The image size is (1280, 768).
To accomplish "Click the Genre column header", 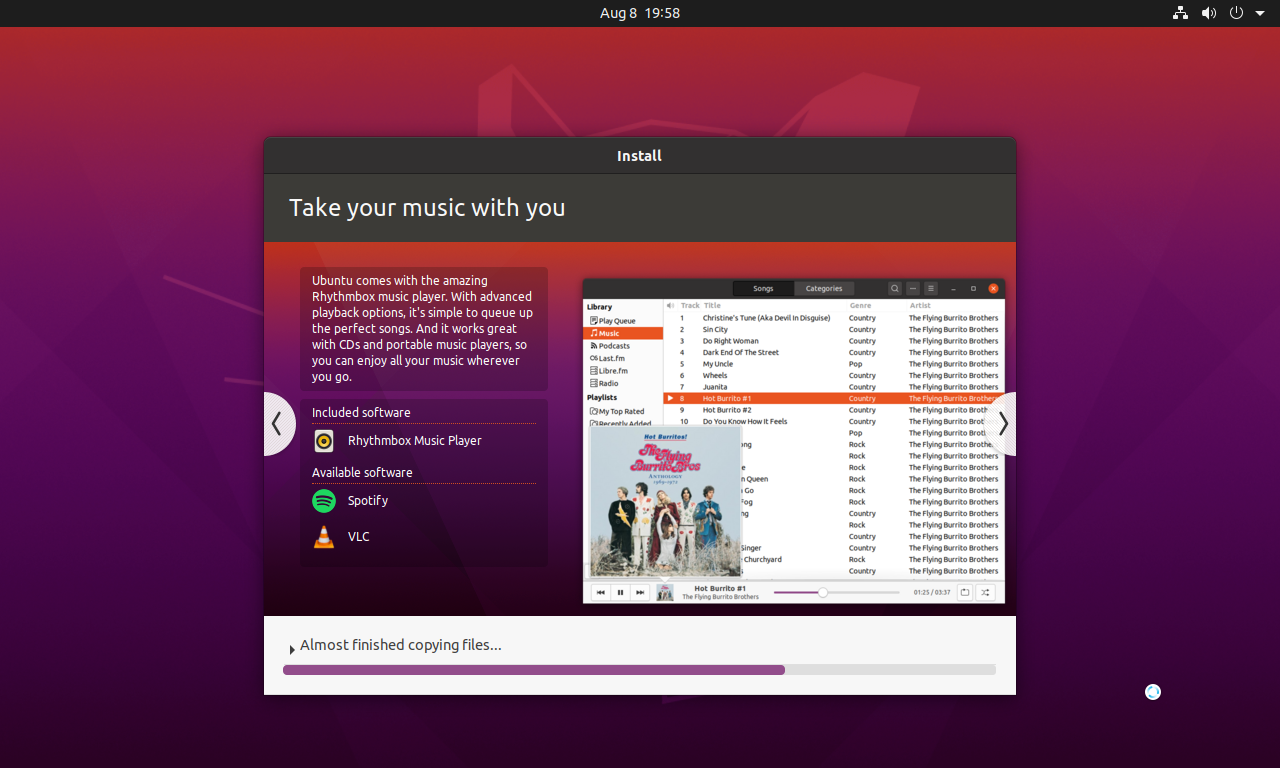I will point(860,305).
